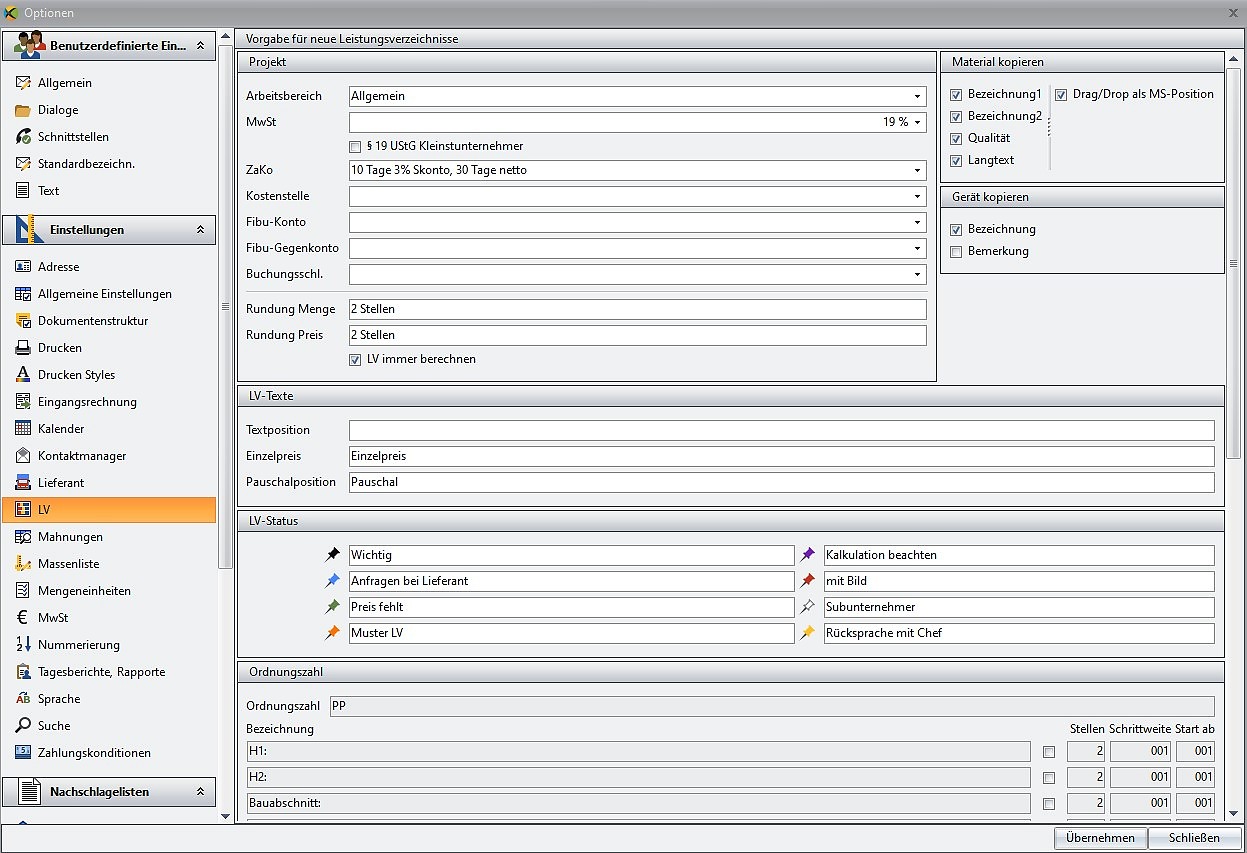1247x853 pixels.
Task: Click the Mengeneinheiten icon
Action: click(23, 591)
